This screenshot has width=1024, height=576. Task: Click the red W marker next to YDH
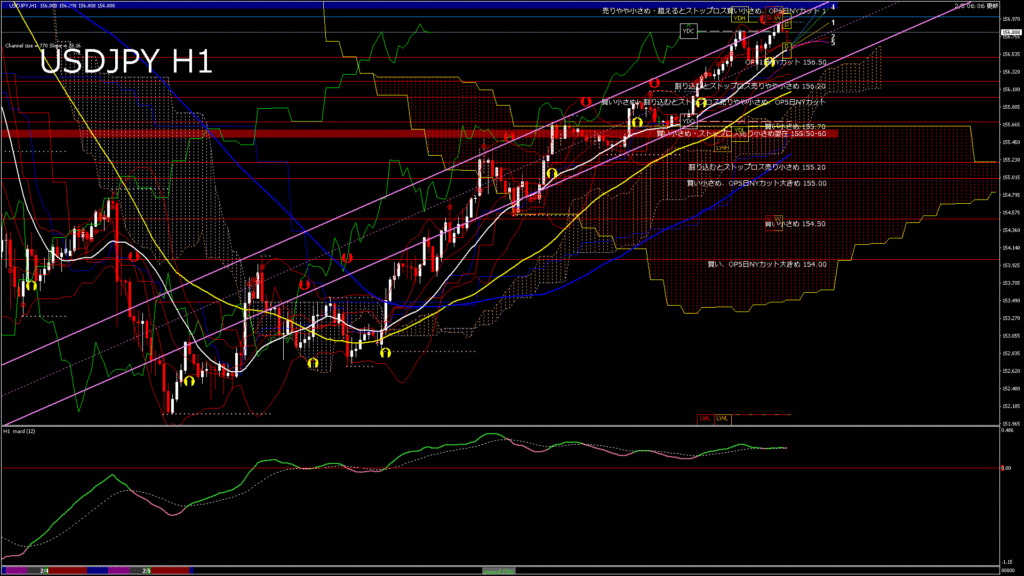(778, 18)
